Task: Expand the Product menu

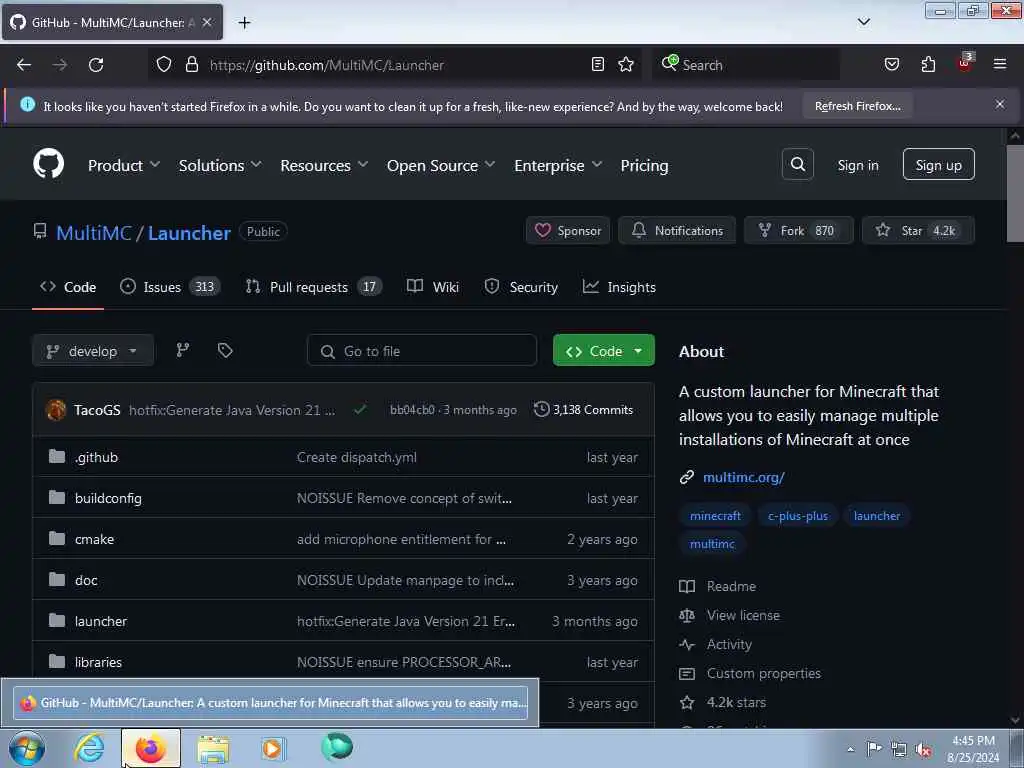Action: click(x=124, y=165)
